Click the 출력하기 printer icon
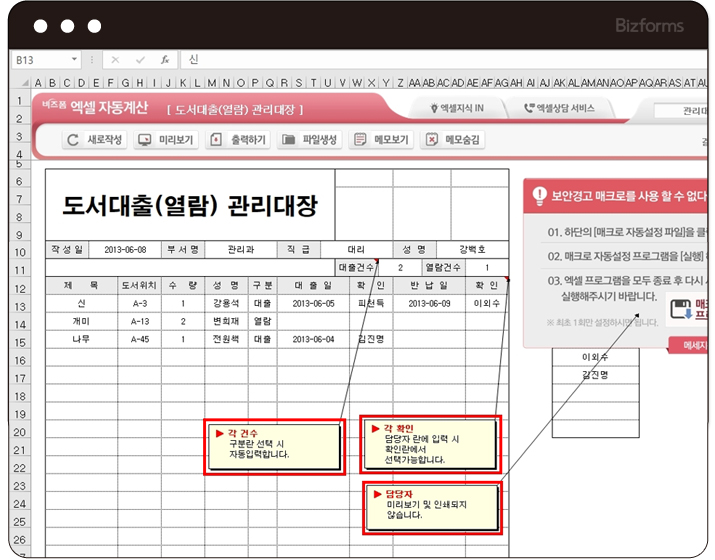715x560 pixels. [x=216, y=141]
